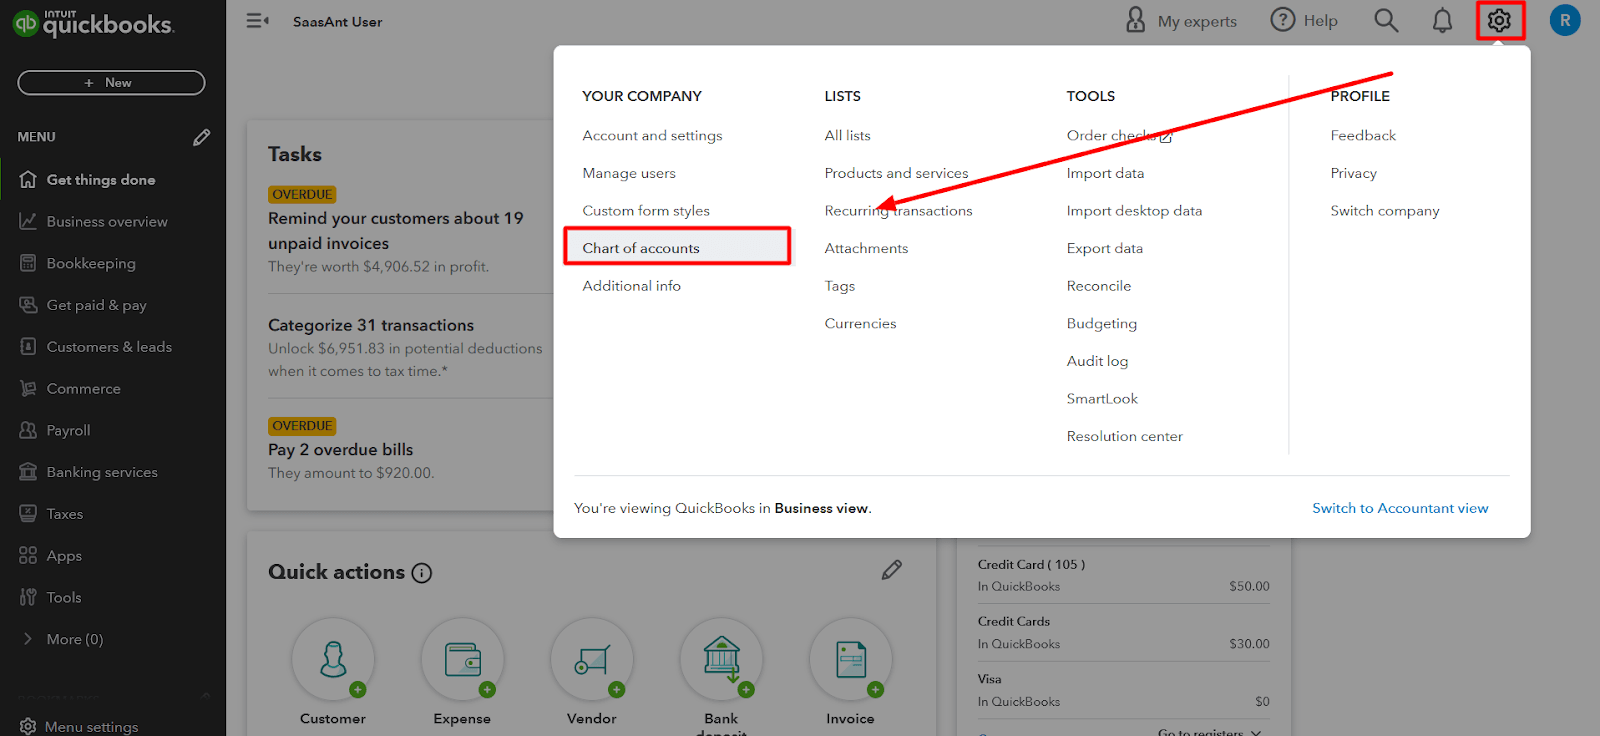Screen dimensions: 1600x736
Task: Open Attachments list
Action: [x=866, y=248]
